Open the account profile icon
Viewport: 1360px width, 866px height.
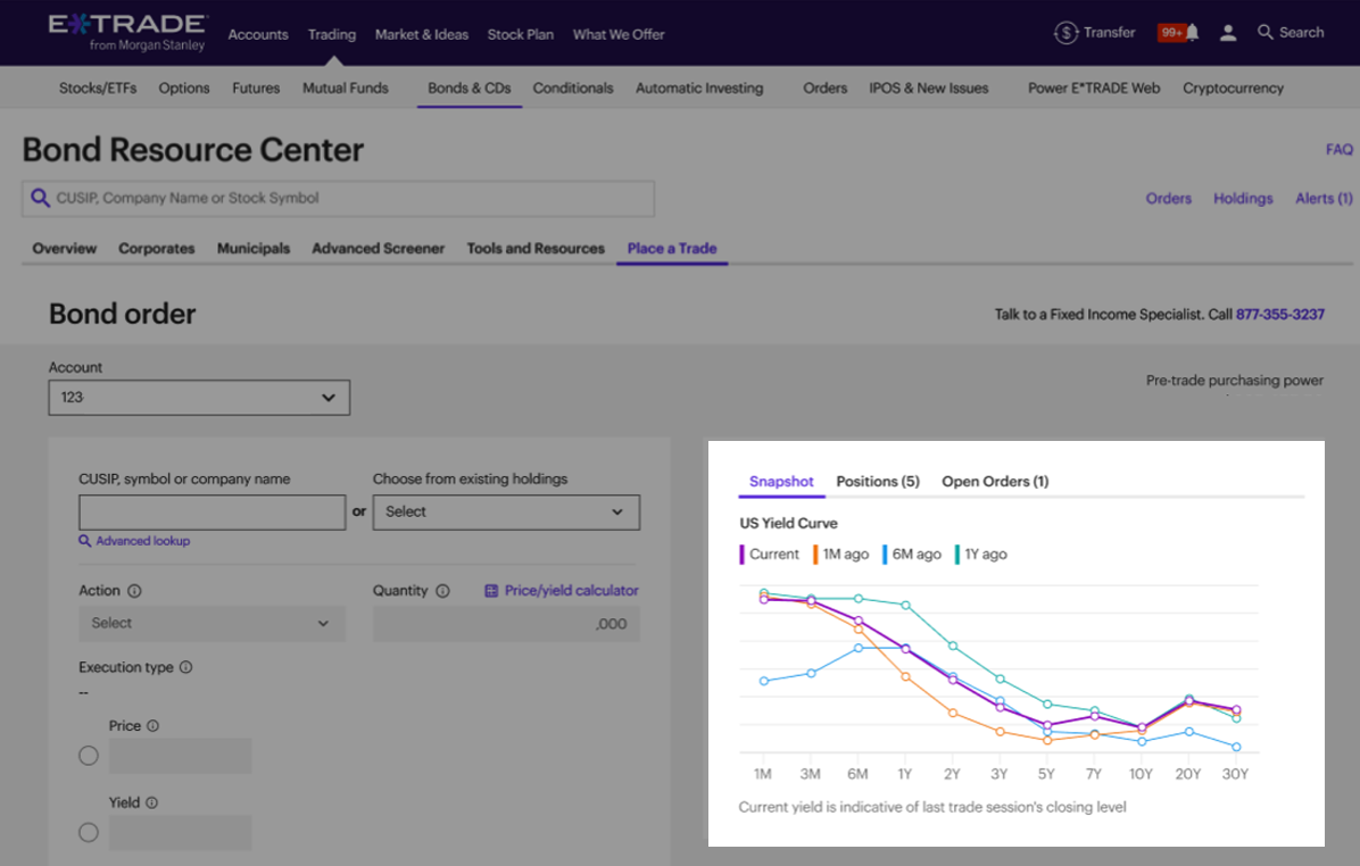pyautogui.click(x=1228, y=32)
